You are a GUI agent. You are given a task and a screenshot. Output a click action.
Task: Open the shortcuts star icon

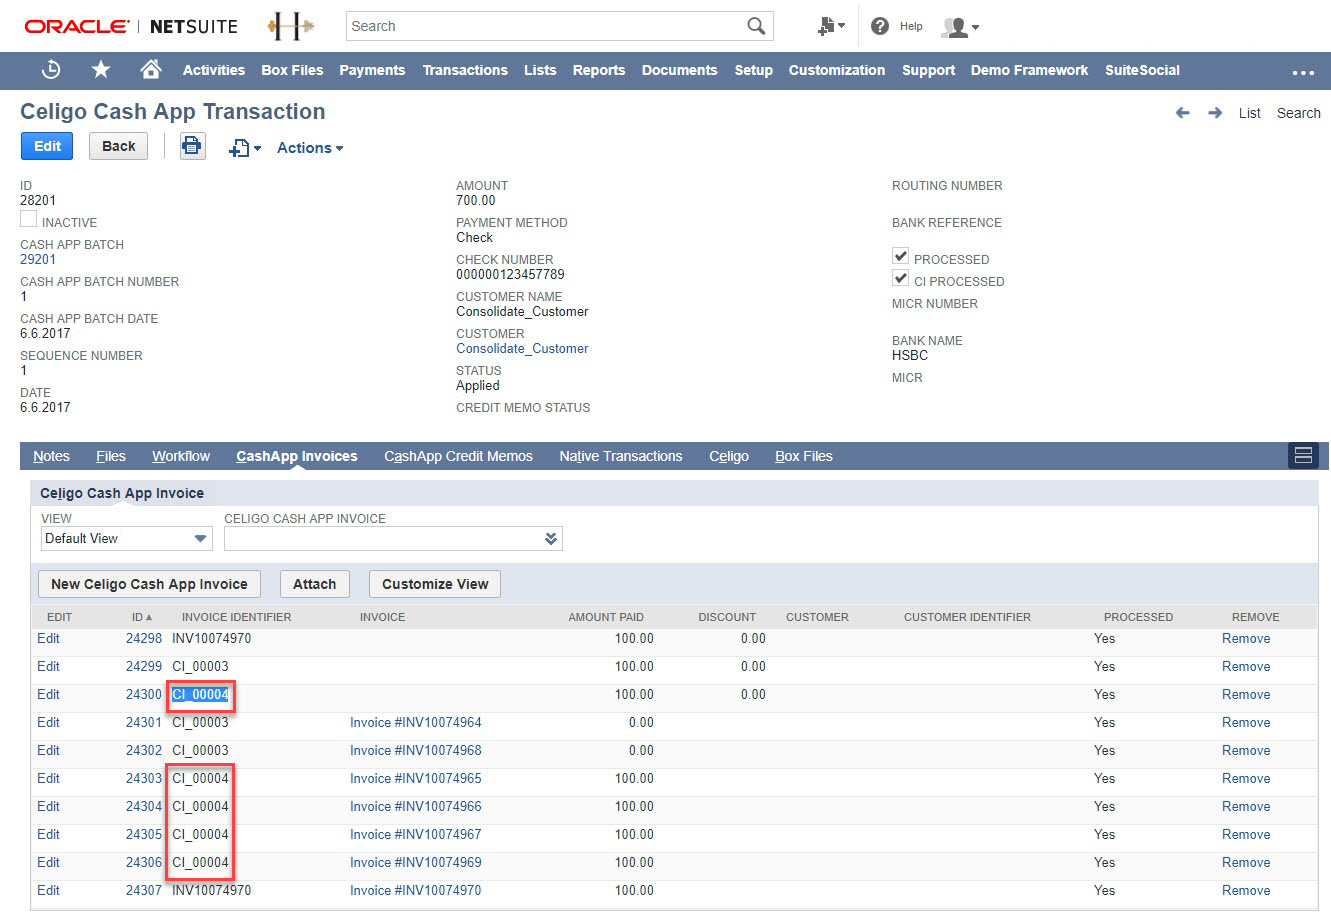[x=101, y=70]
